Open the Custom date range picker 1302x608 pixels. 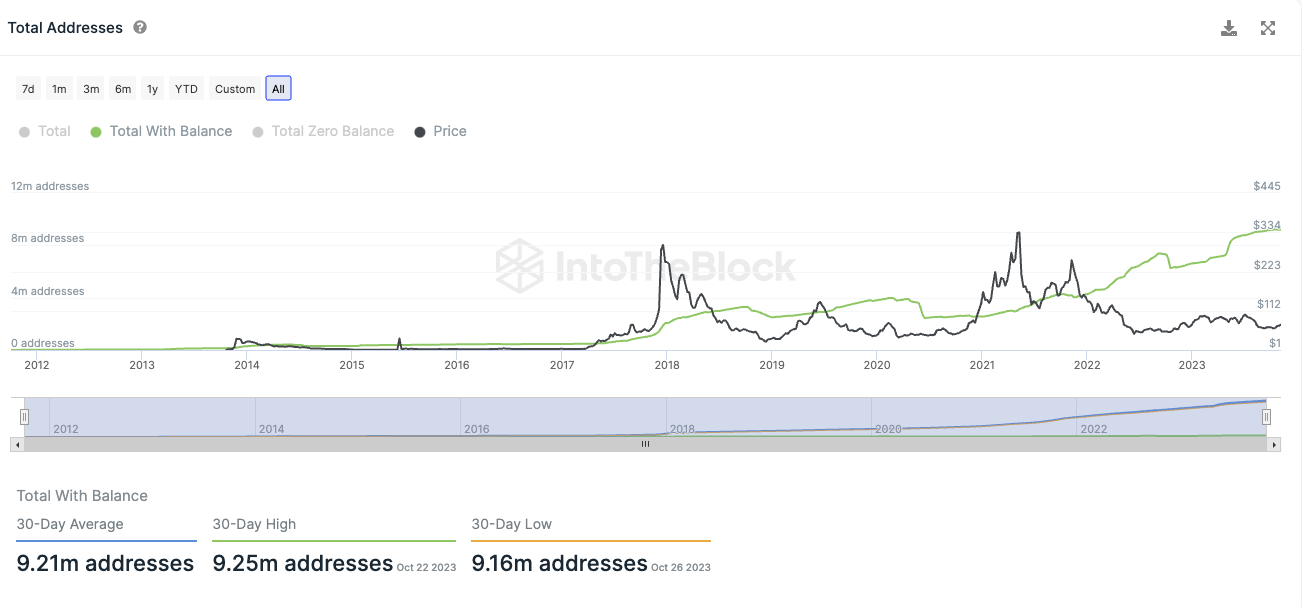coord(235,89)
